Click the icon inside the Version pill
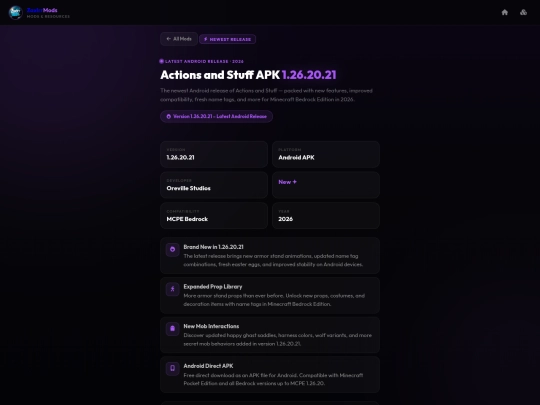This screenshot has height=405, width=540. (168, 116)
